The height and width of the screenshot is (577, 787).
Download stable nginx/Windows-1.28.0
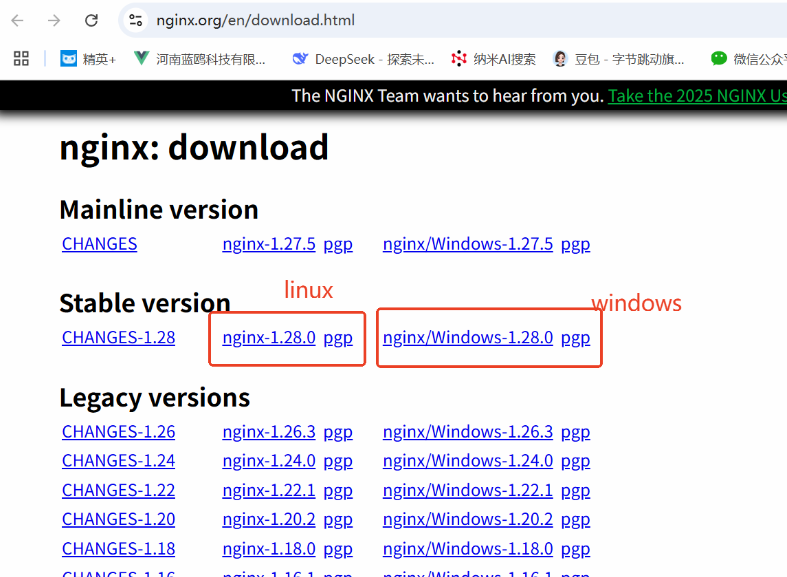(468, 338)
